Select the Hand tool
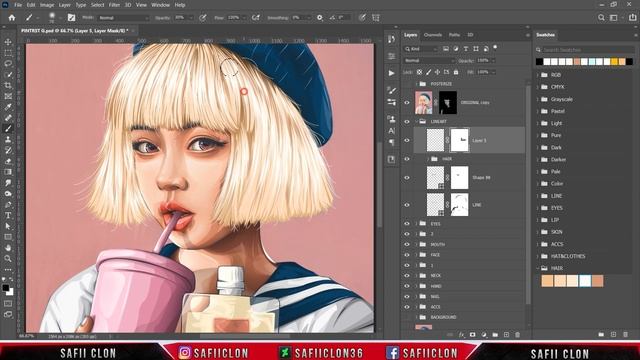The image size is (640, 360). coord(8,248)
